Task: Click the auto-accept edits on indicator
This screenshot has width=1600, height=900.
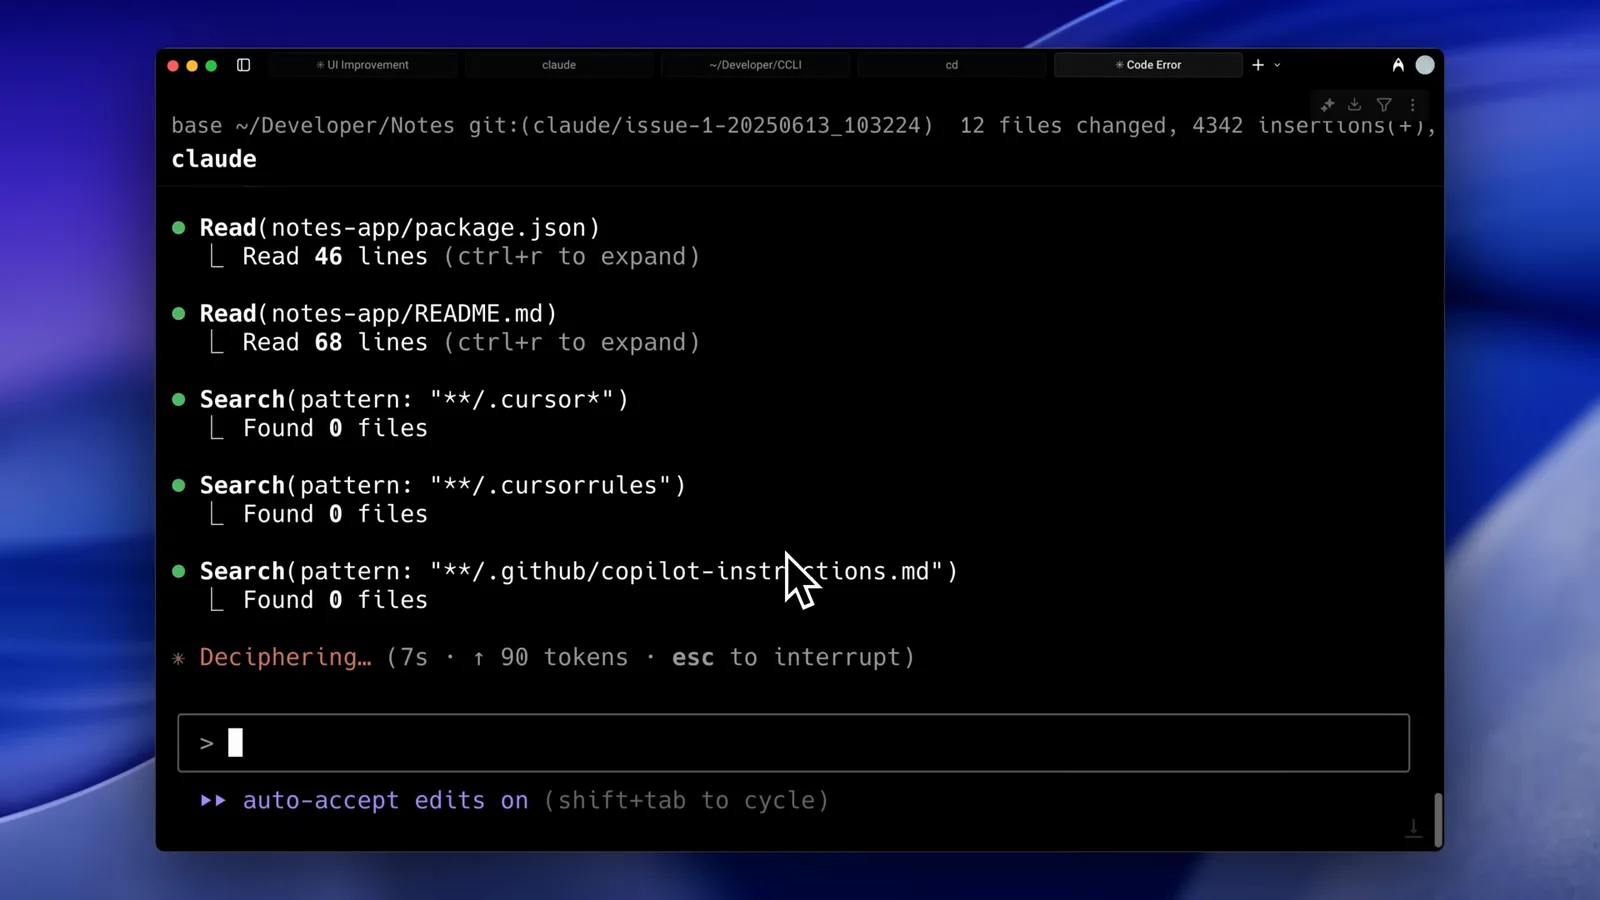Action: click(x=385, y=800)
